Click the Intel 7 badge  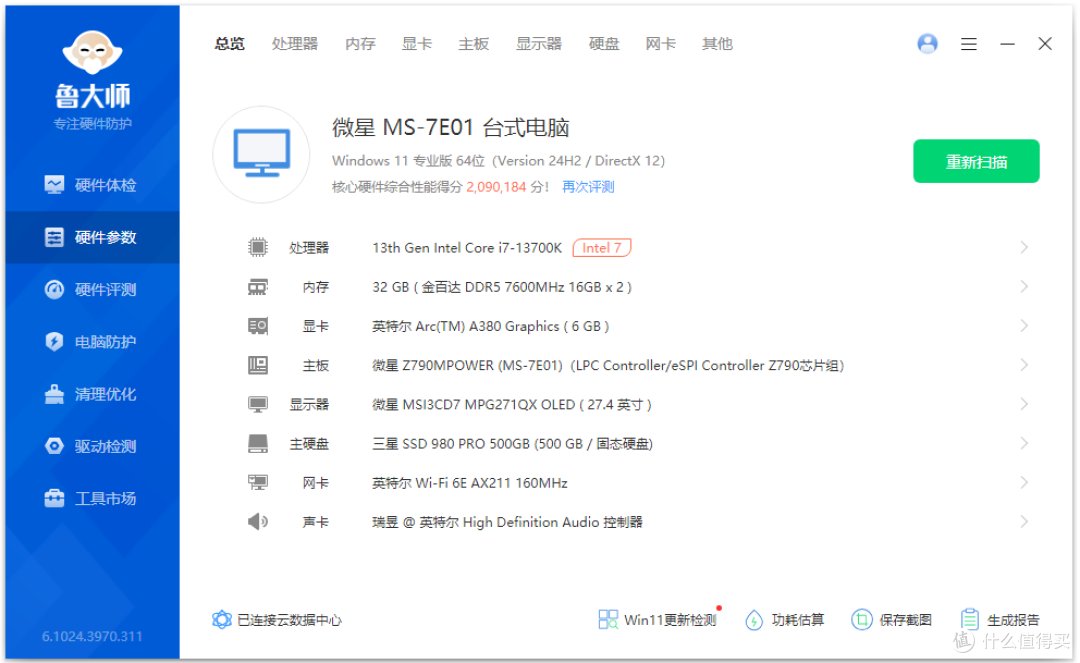click(602, 248)
